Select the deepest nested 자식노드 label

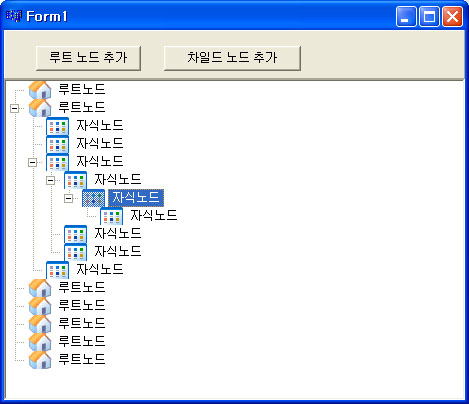pos(154,215)
